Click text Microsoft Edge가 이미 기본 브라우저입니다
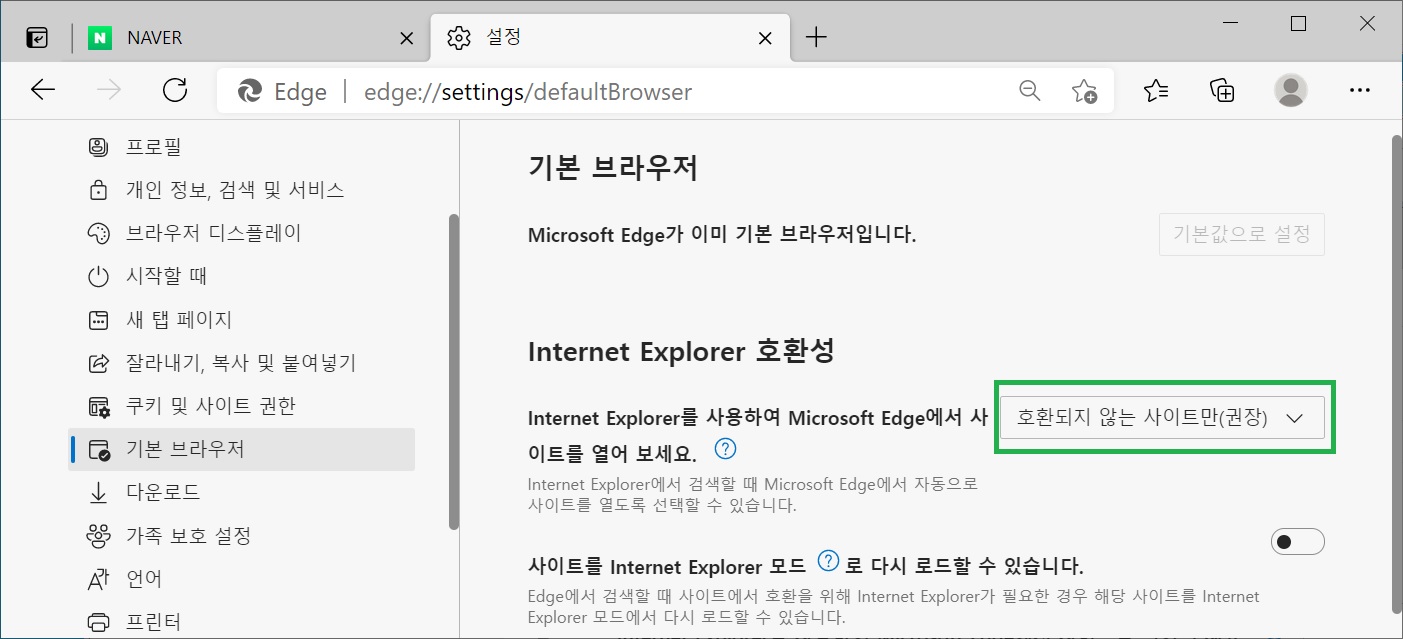 click(722, 235)
